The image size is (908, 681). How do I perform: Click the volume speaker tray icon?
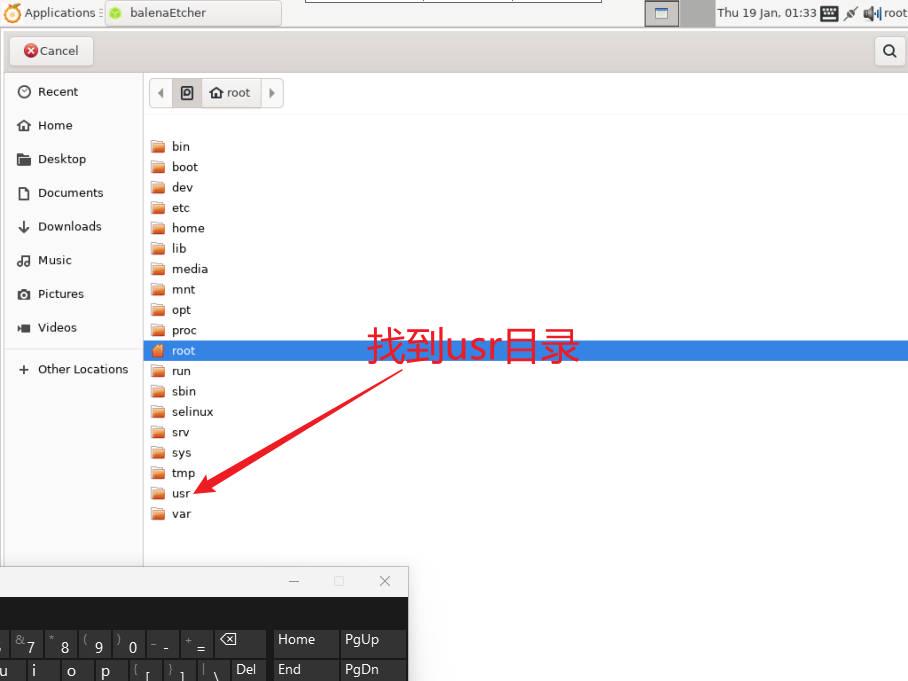[872, 13]
